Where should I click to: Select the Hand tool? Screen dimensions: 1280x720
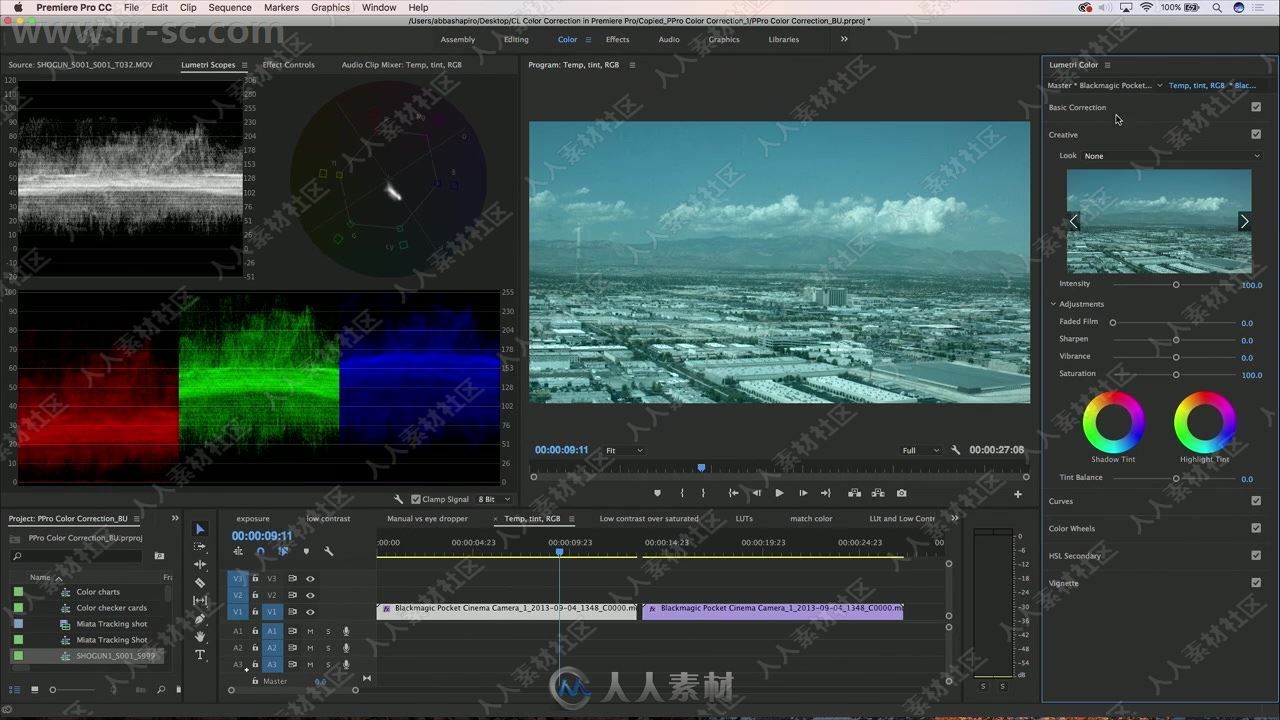pos(200,637)
